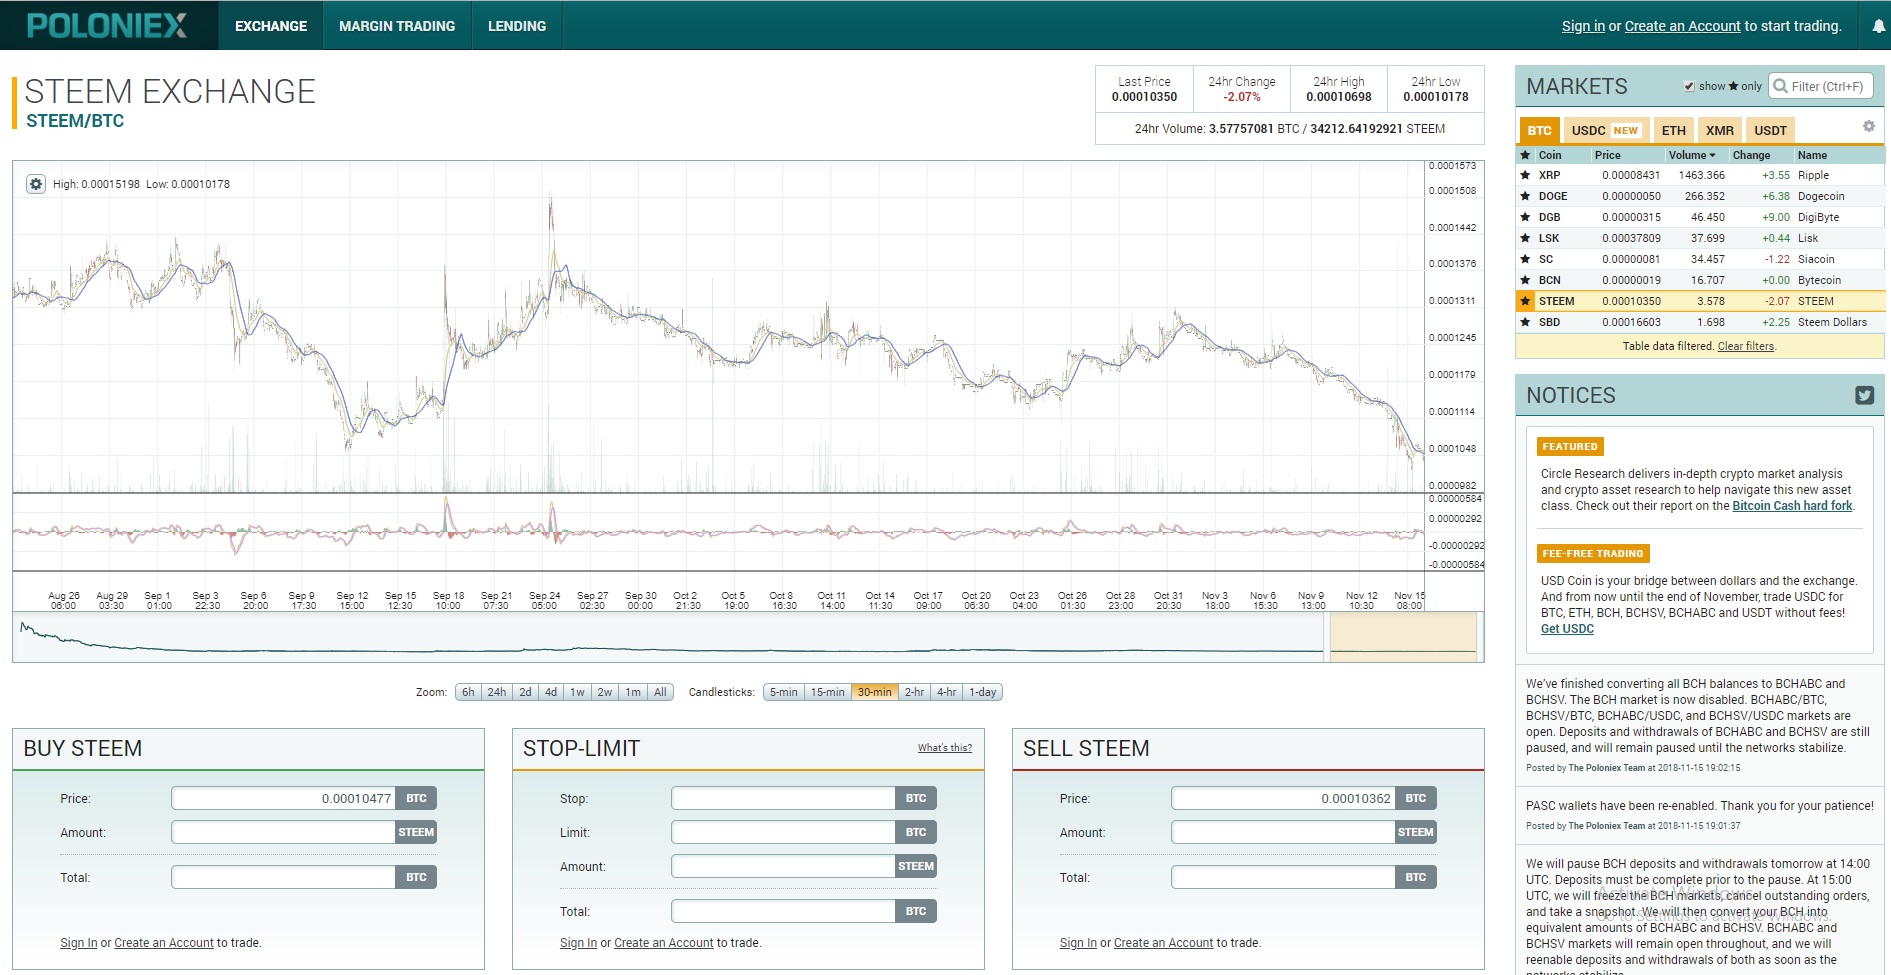
Task: Set chart zoom to 1m
Action: pyautogui.click(x=633, y=692)
